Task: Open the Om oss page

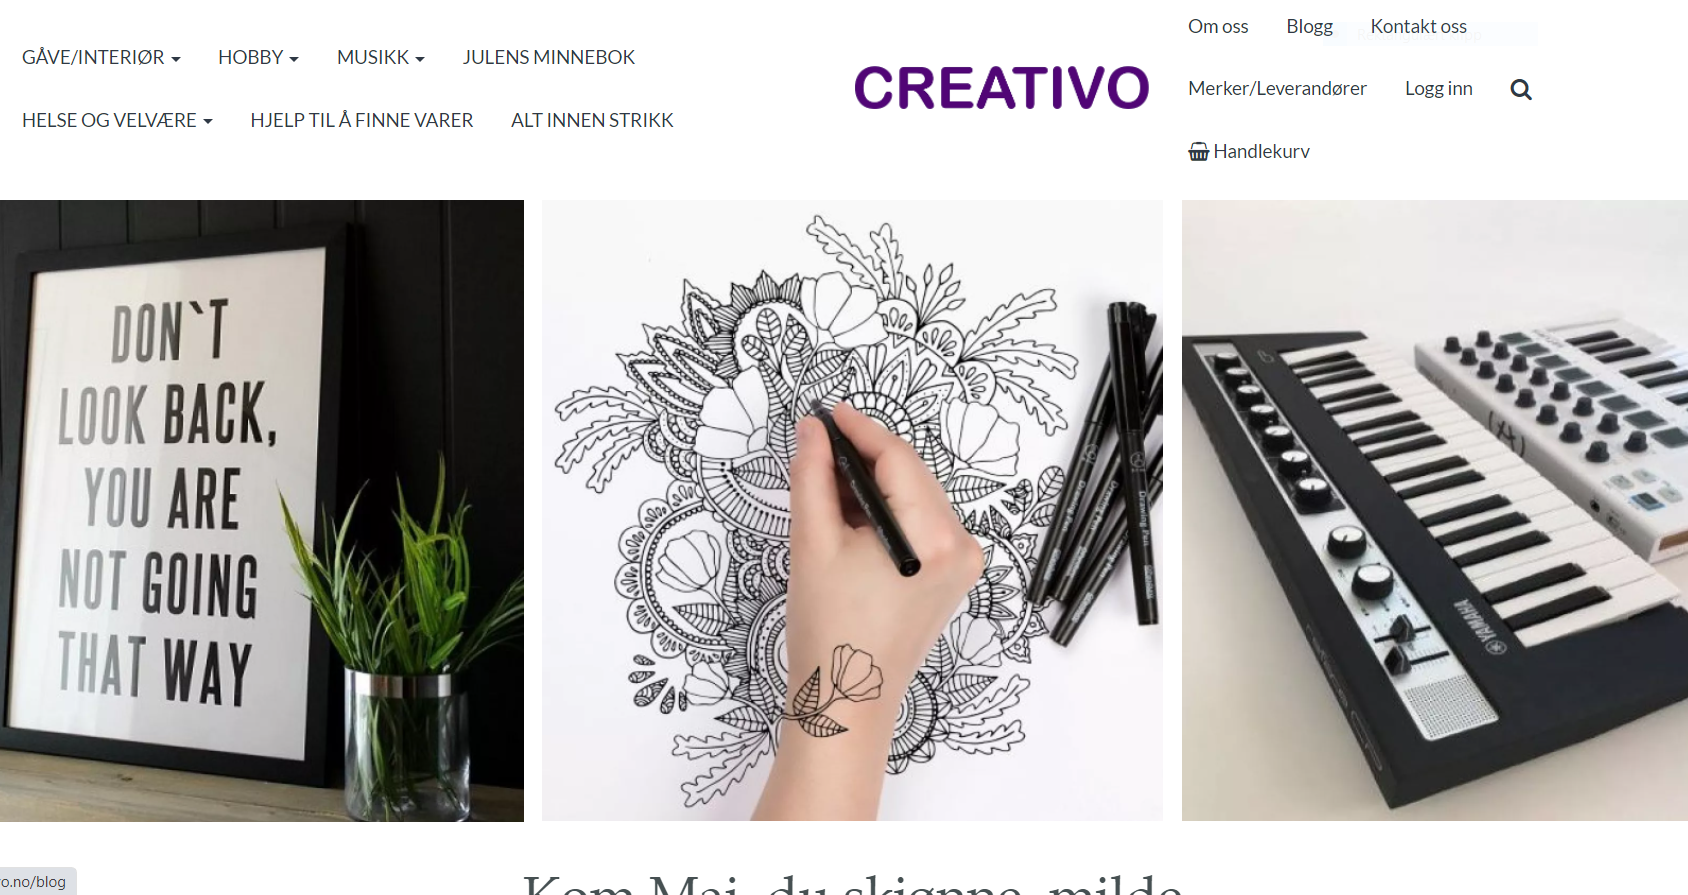Action: [x=1218, y=26]
